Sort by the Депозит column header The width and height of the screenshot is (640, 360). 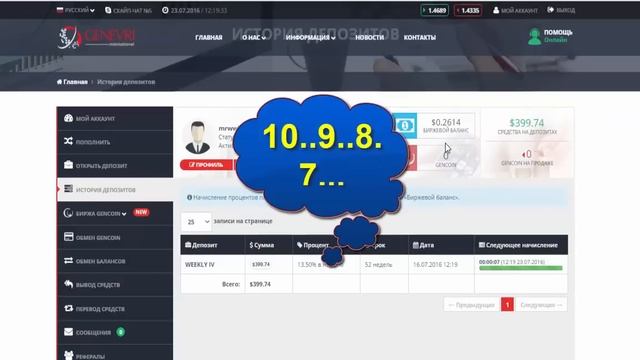(213, 245)
